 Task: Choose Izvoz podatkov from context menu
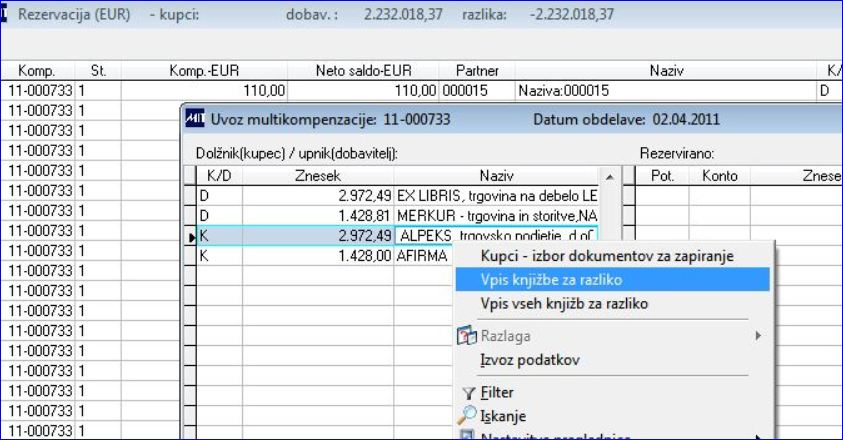pos(530,360)
